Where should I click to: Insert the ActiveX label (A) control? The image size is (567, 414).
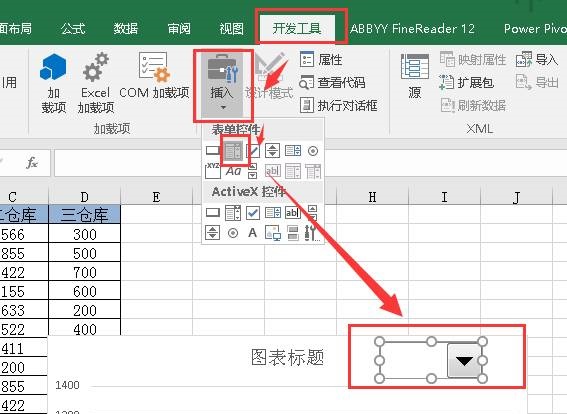point(252,232)
